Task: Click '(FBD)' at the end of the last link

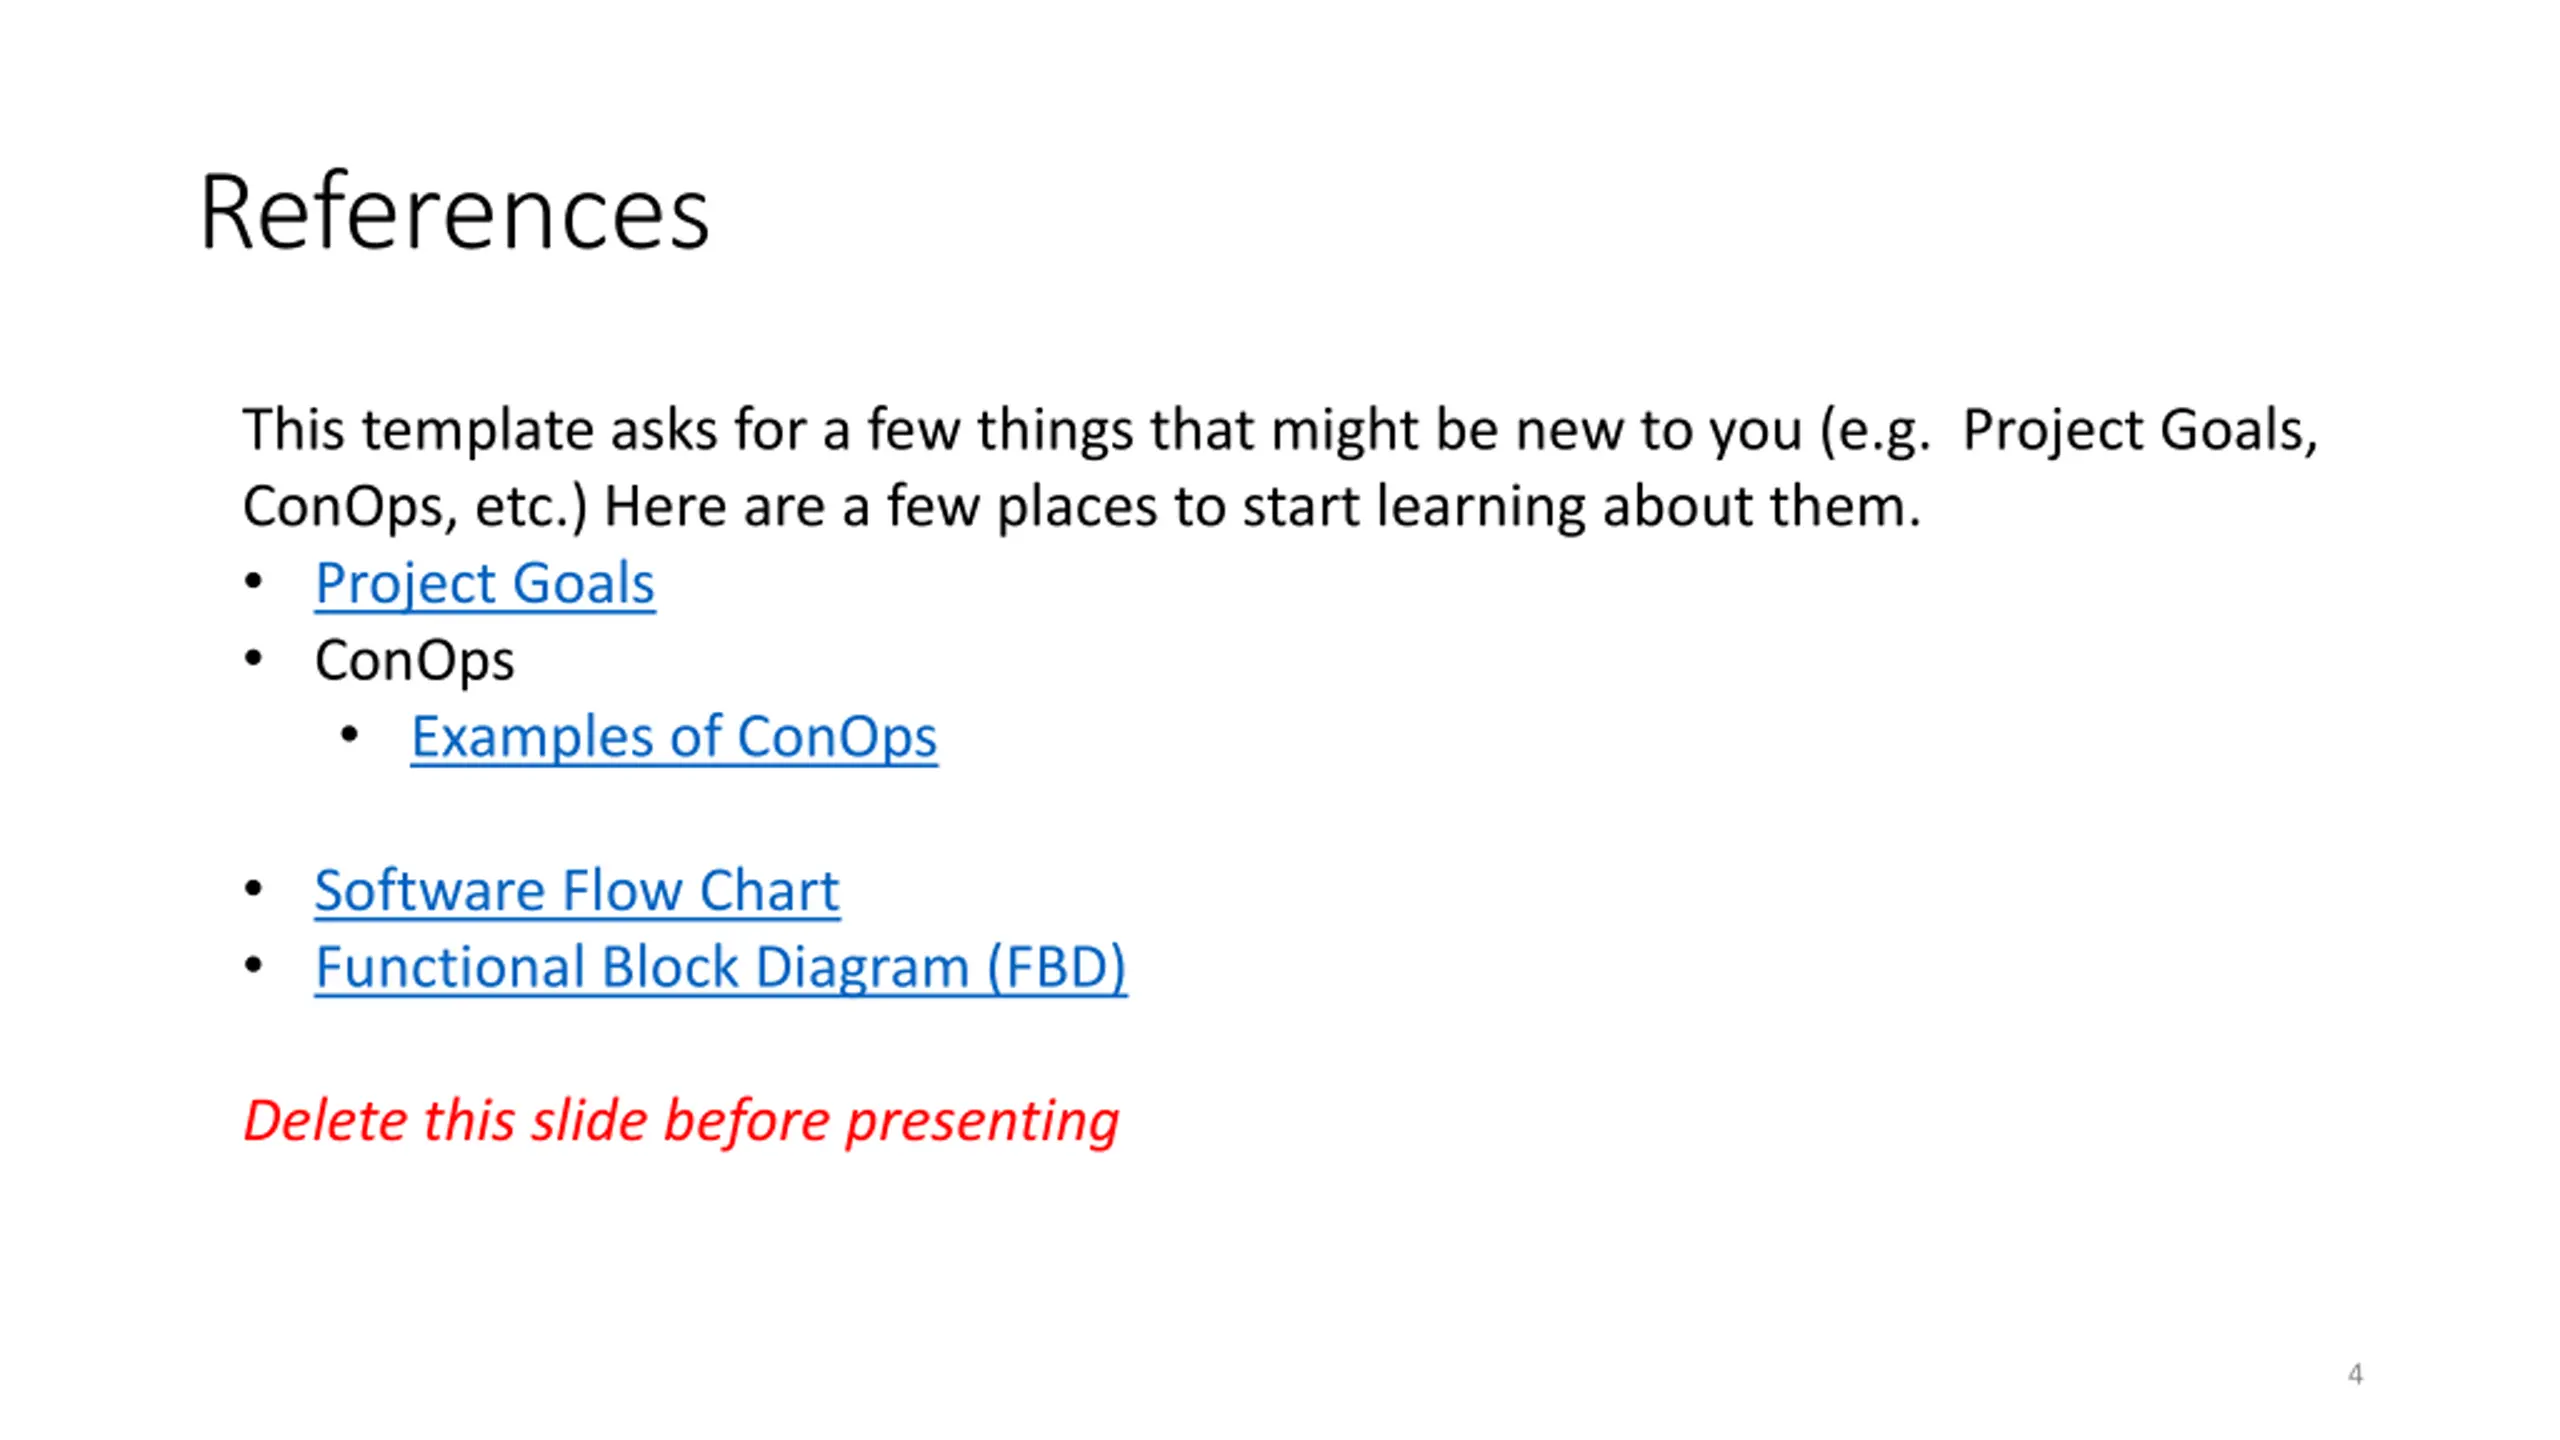Action: [1057, 967]
